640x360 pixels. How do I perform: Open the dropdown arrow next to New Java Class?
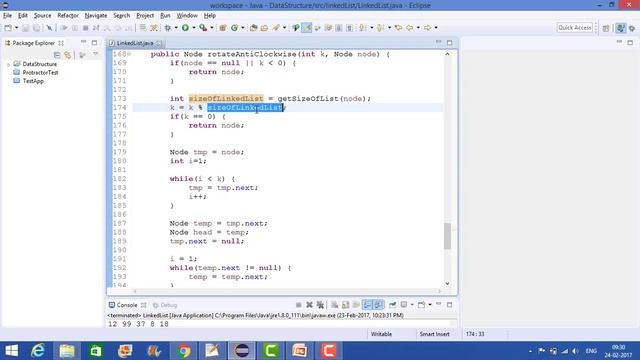[x=242, y=28]
